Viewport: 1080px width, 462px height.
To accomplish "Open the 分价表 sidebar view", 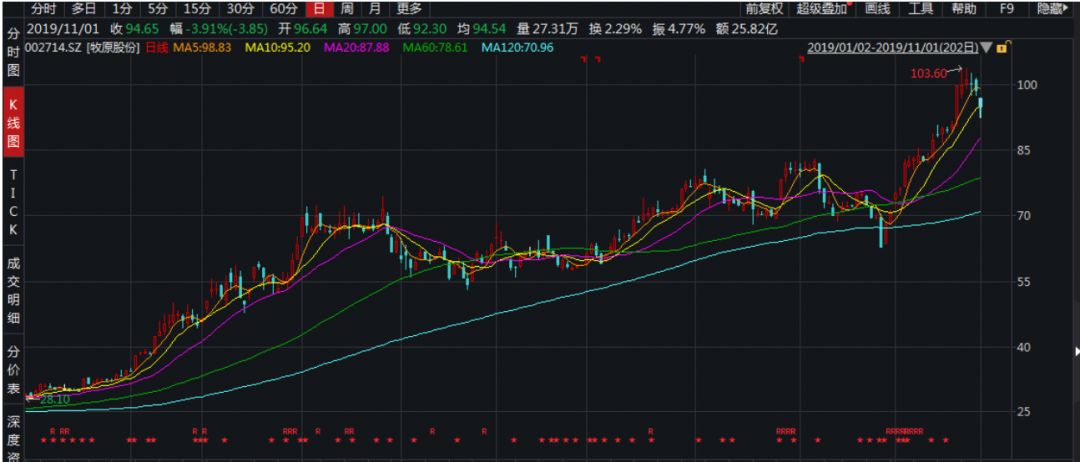I will [x=13, y=372].
